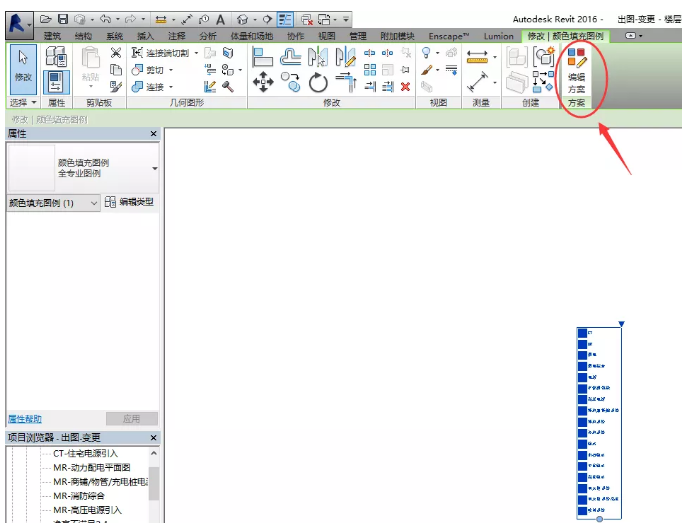Select the Offset tool
Viewport: 690px width, 532px height.
coord(290,57)
